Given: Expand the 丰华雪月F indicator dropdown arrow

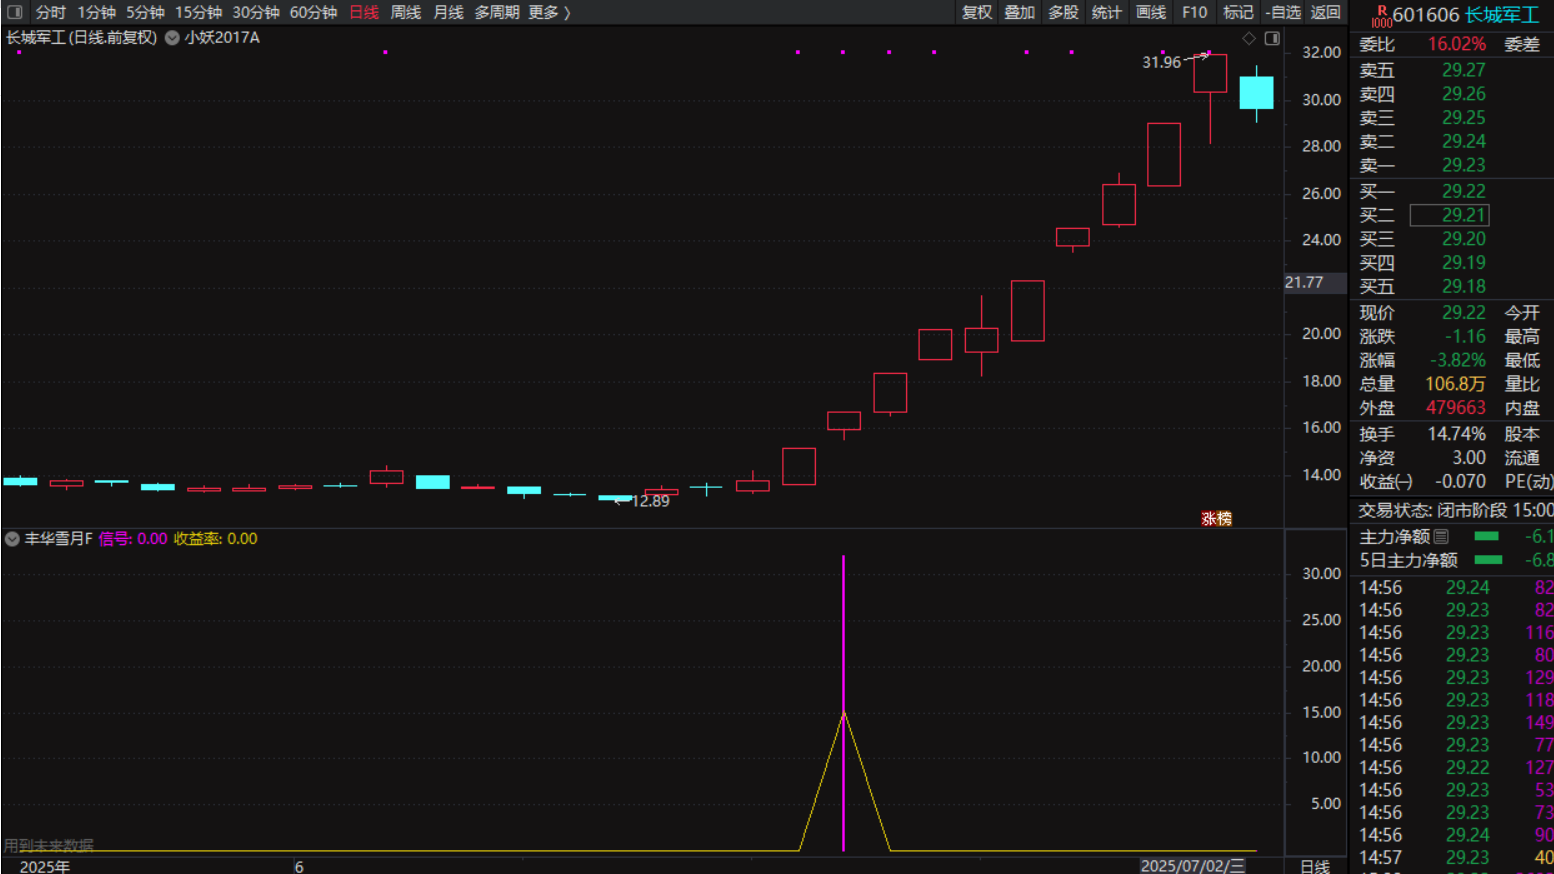Looking at the screenshot, I should 12,539.
